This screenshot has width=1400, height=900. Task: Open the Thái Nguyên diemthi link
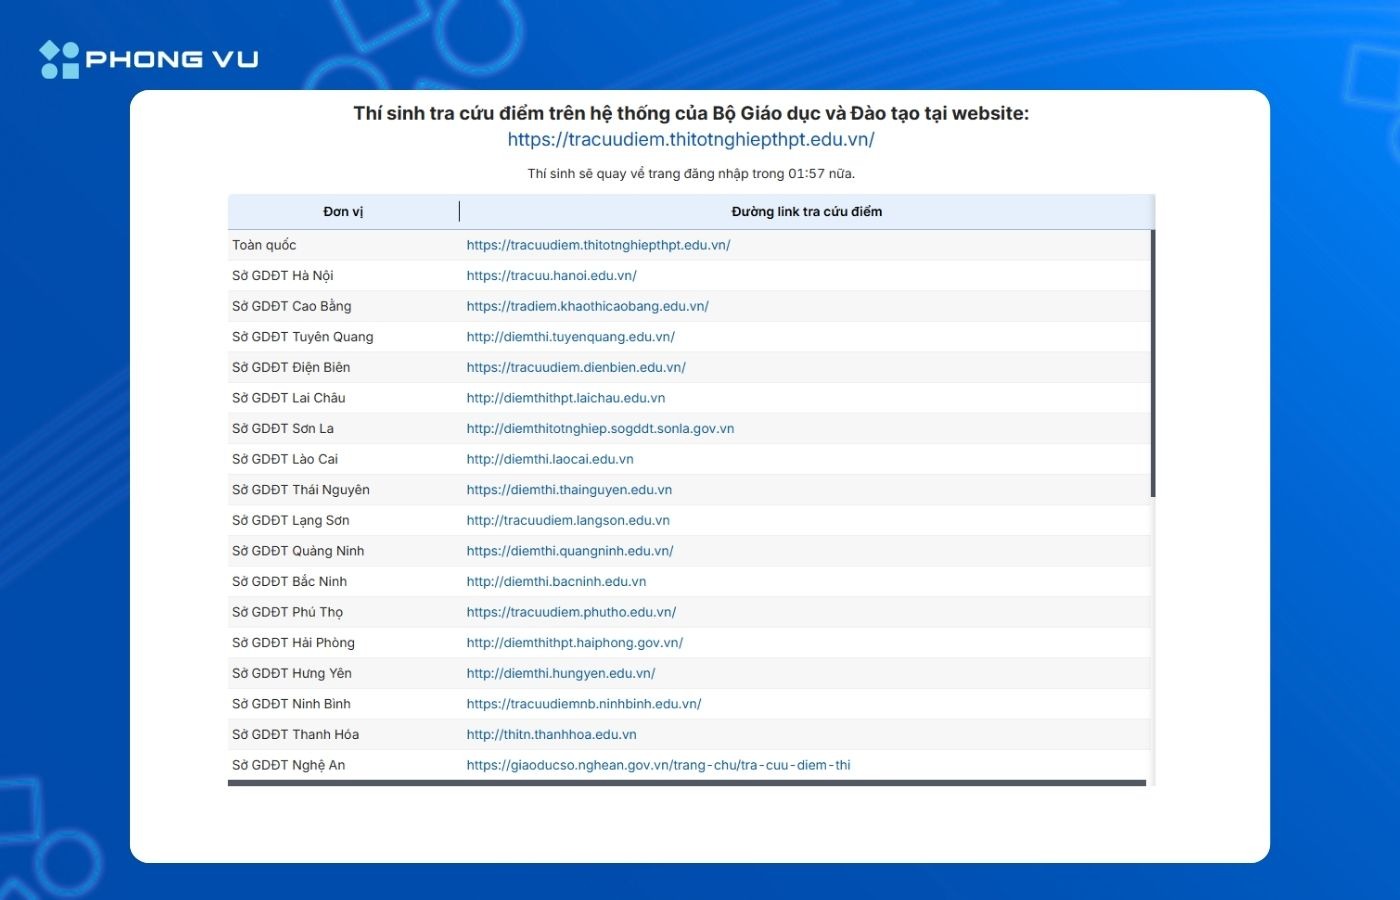point(569,490)
